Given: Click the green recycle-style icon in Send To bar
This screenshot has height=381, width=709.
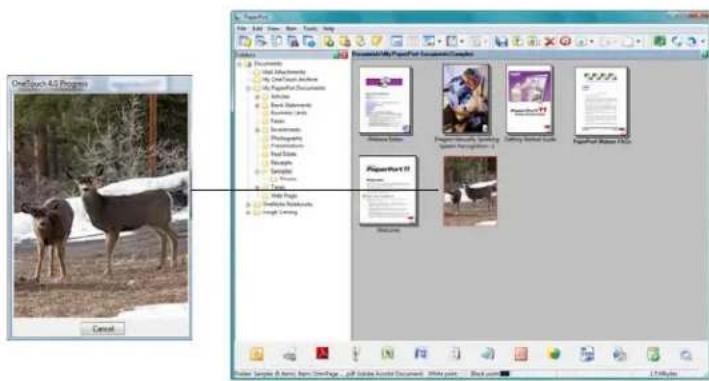Looking at the screenshot, I should tap(653, 354).
